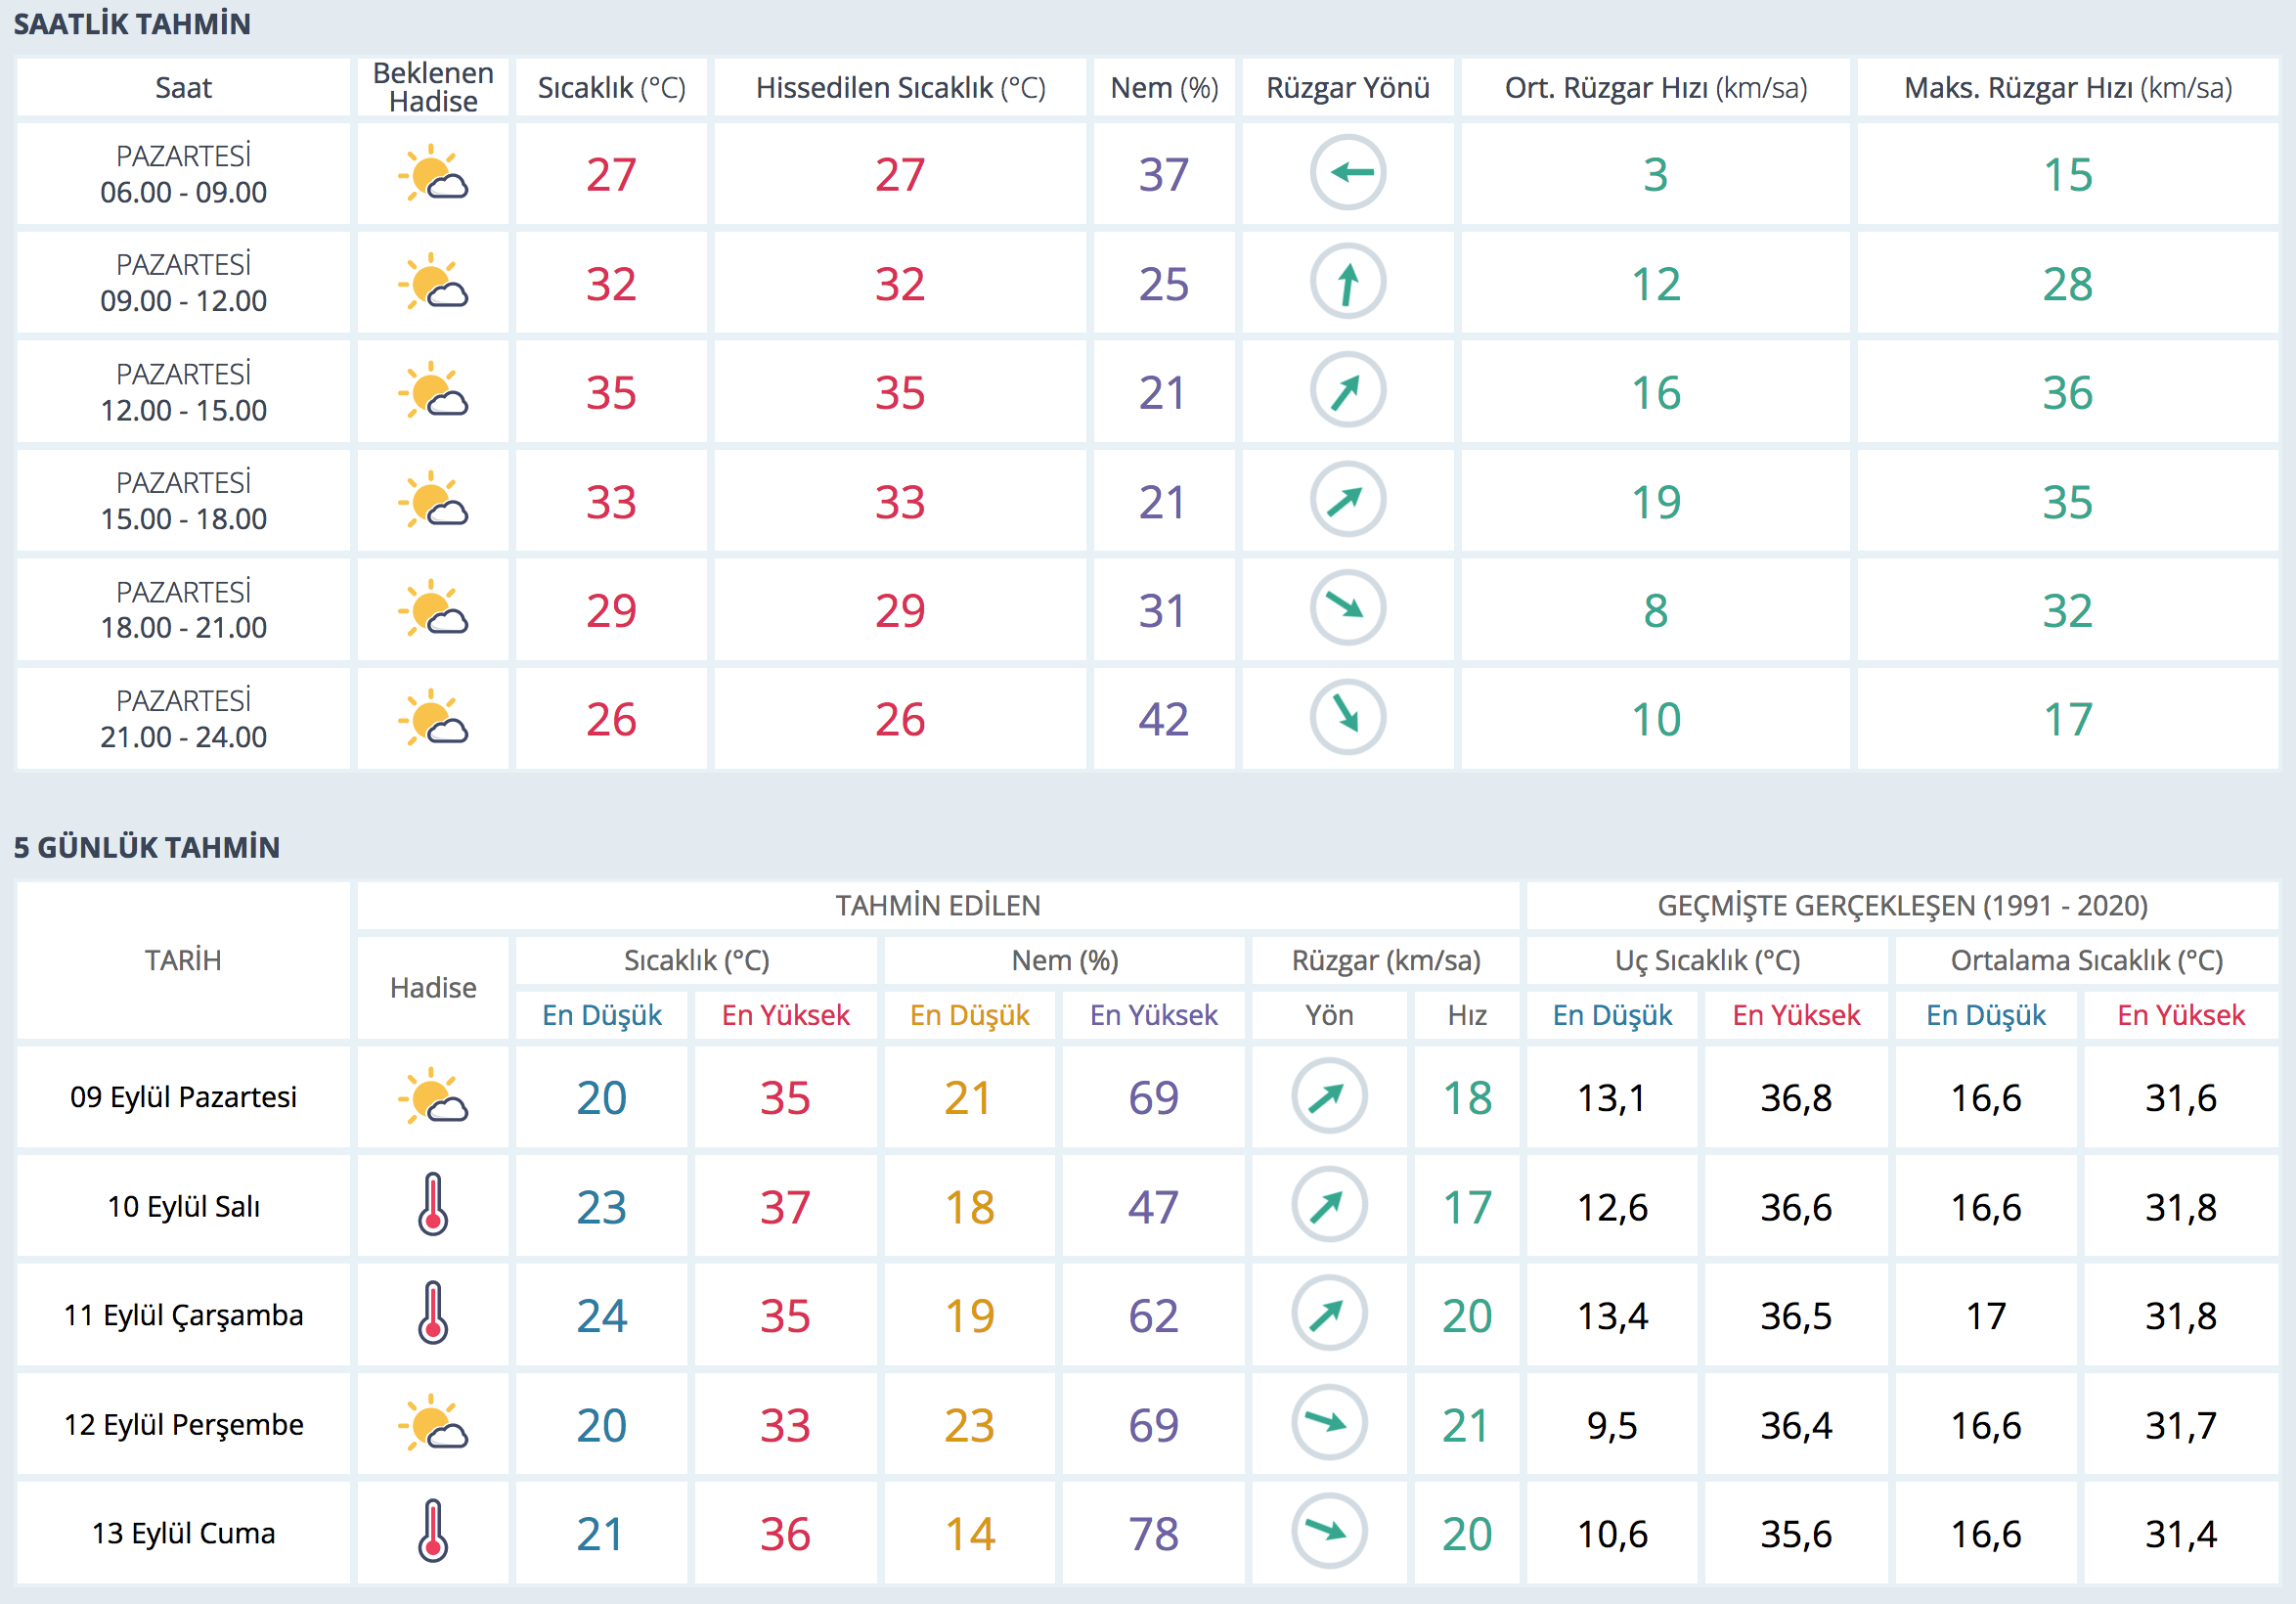Click wind direction arrow for 21.00 - 24.00
2296x1604 pixels.
click(1347, 717)
